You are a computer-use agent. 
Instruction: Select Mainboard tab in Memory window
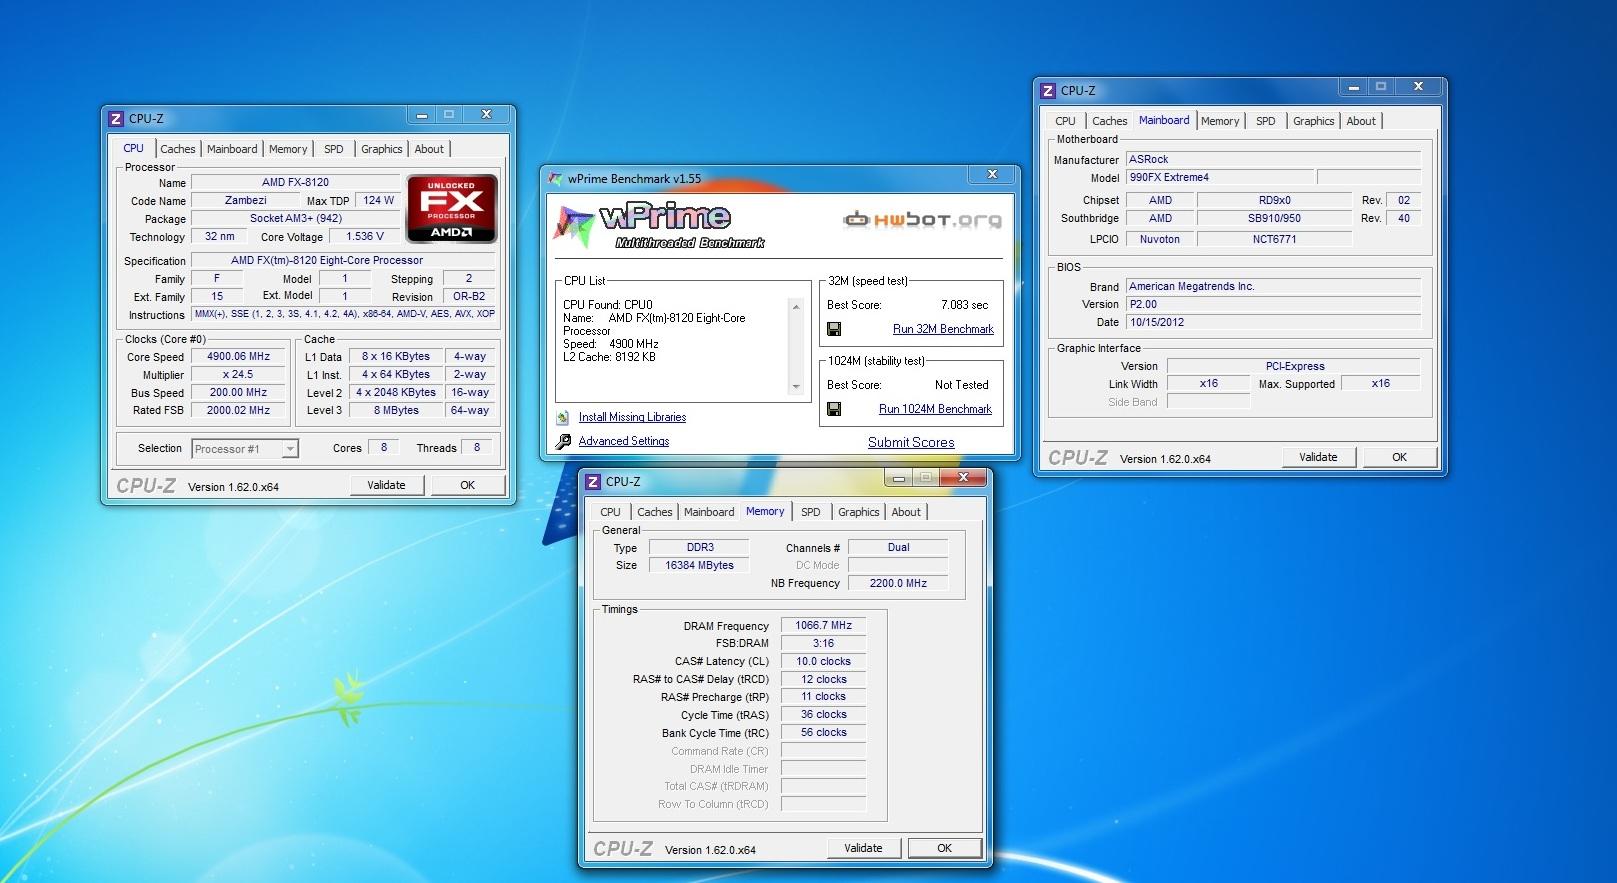[x=709, y=512]
